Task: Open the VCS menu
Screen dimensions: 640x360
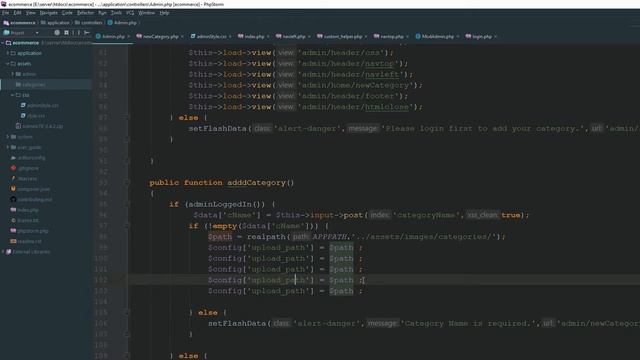Action: pyautogui.click(x=130, y=13)
